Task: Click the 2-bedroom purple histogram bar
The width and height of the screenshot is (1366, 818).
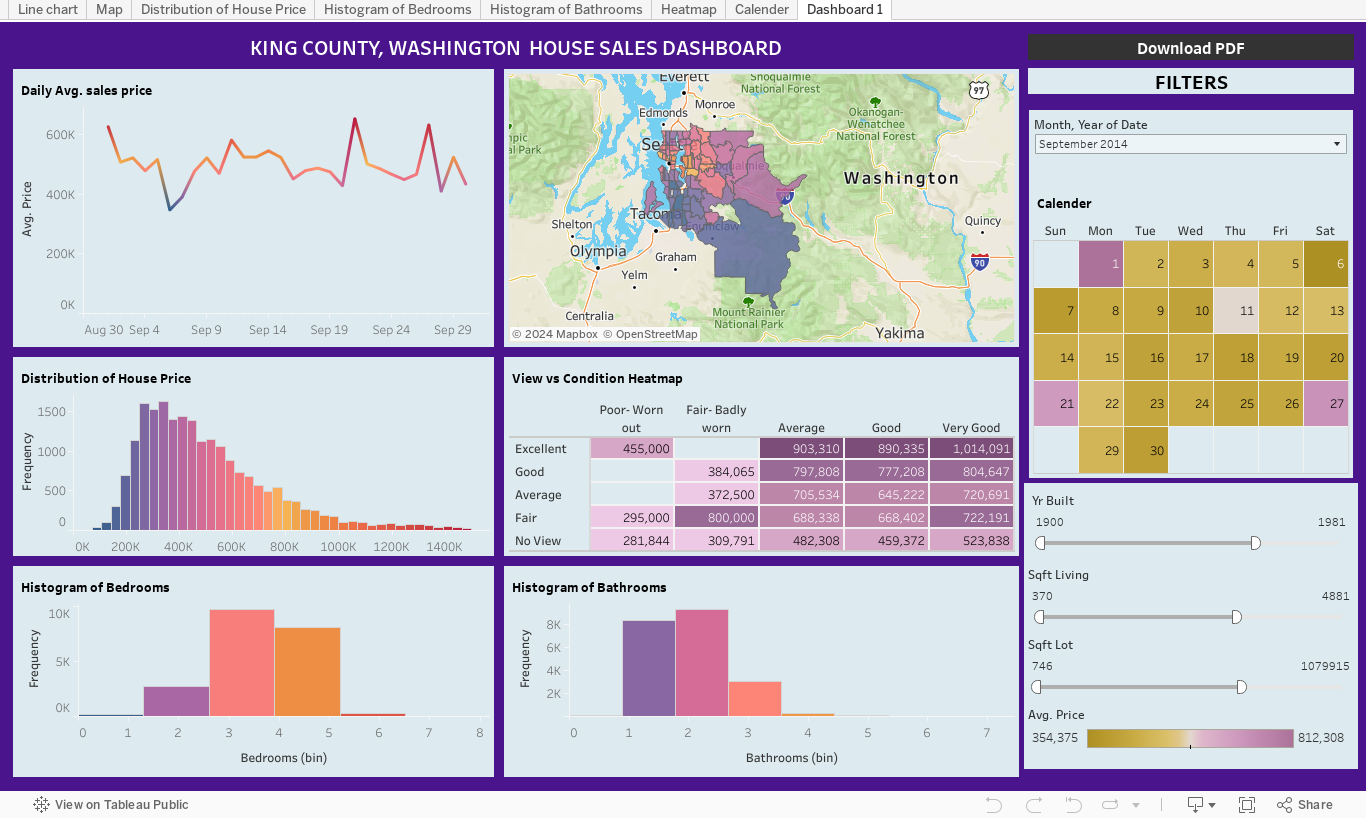Action: pyautogui.click(x=176, y=701)
